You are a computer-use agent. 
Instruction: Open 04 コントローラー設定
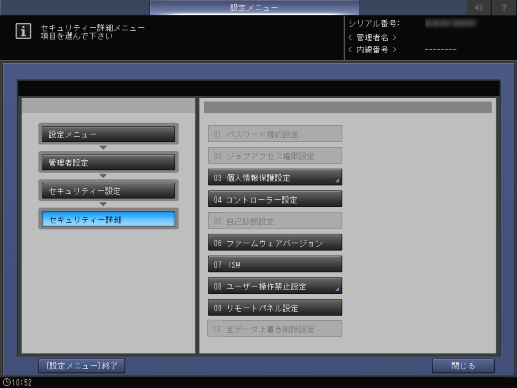click(x=275, y=199)
